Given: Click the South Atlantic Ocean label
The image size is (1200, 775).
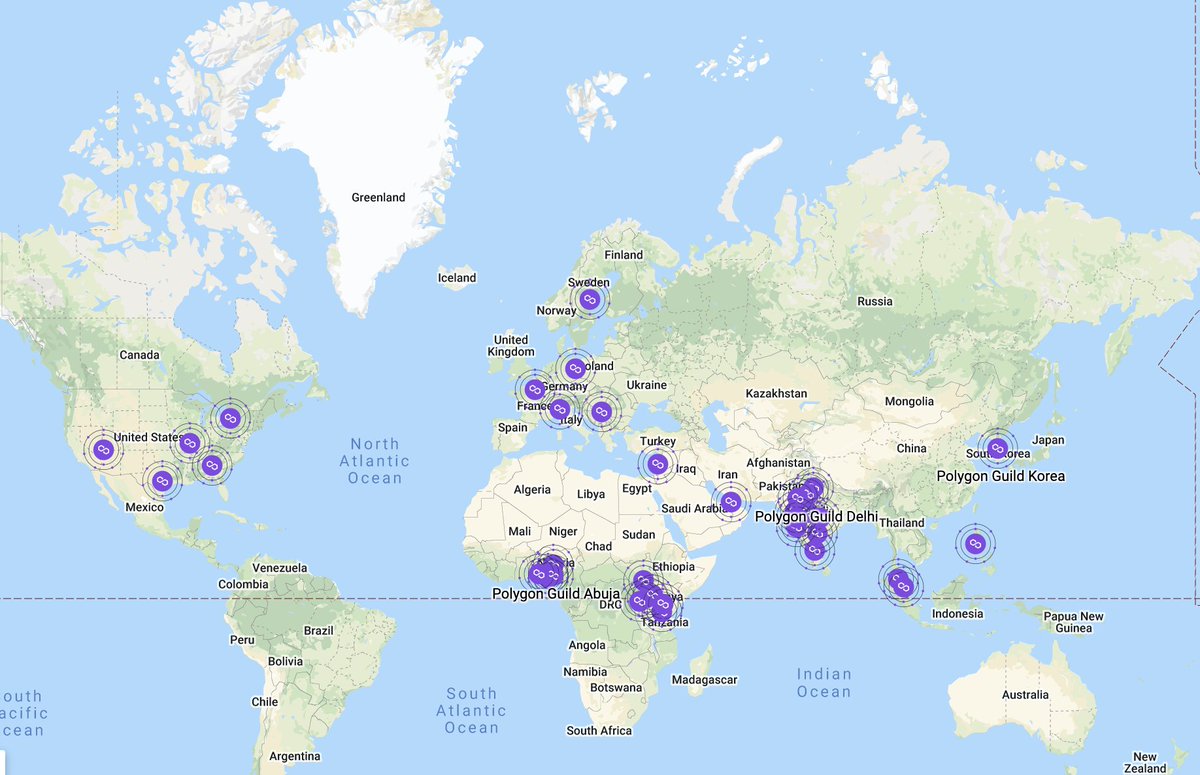Looking at the screenshot, I should [x=471, y=710].
